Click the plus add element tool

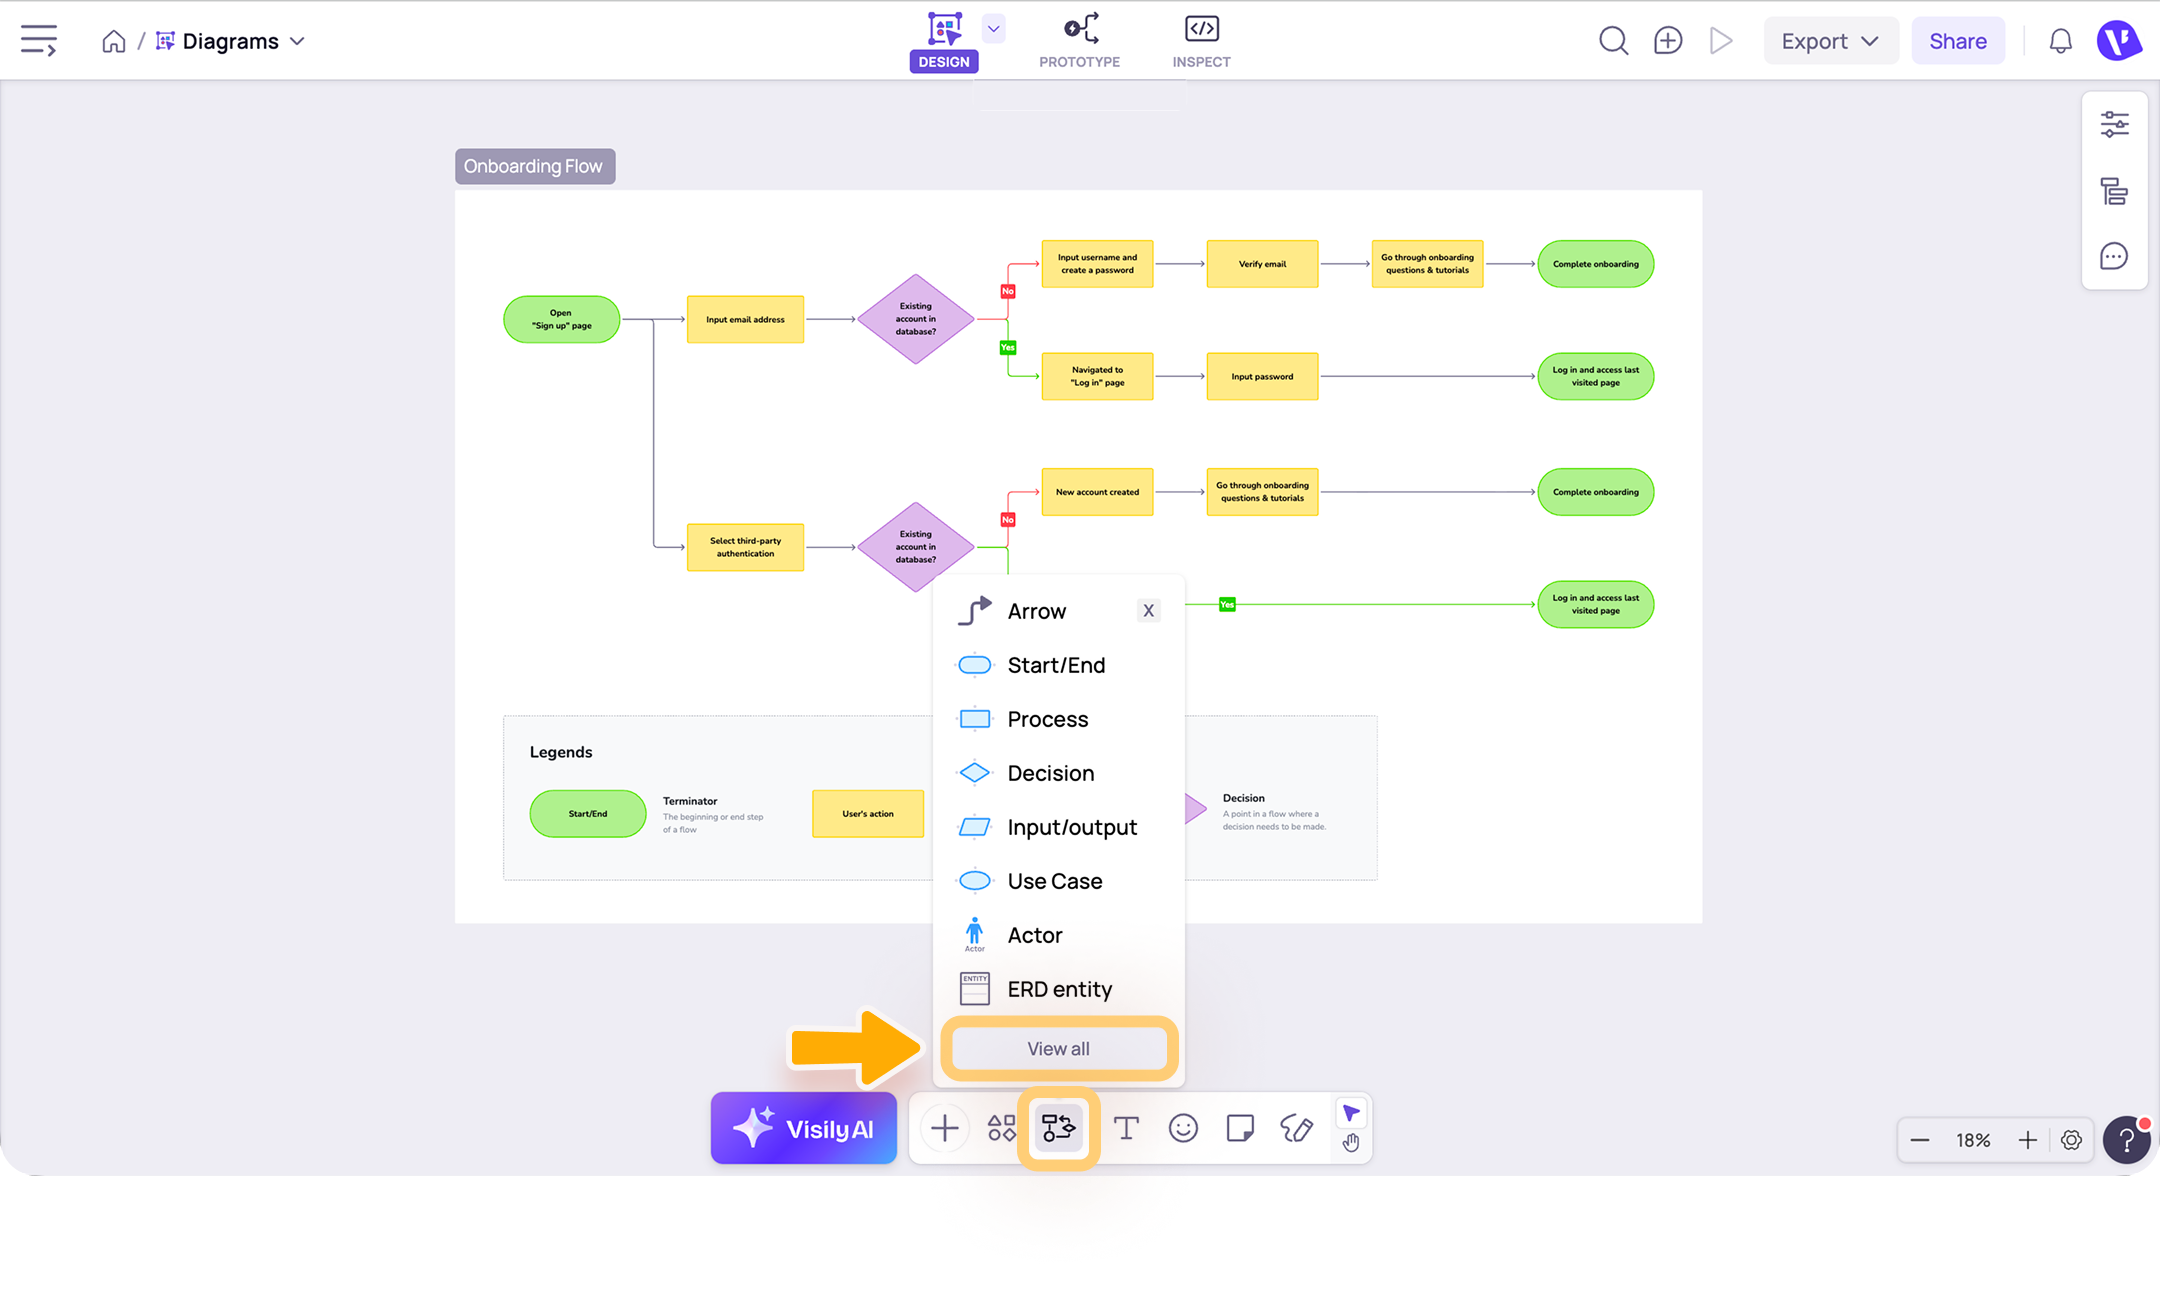[944, 1128]
